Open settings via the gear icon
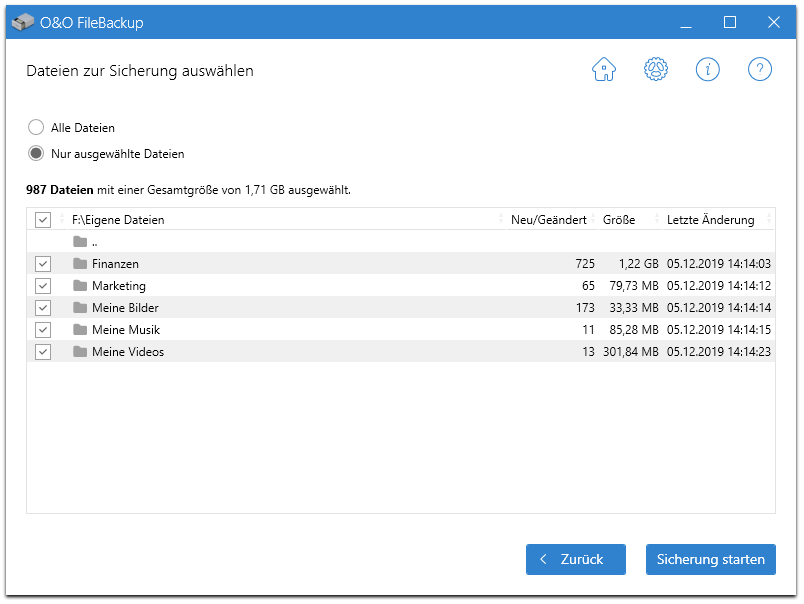 pos(656,69)
